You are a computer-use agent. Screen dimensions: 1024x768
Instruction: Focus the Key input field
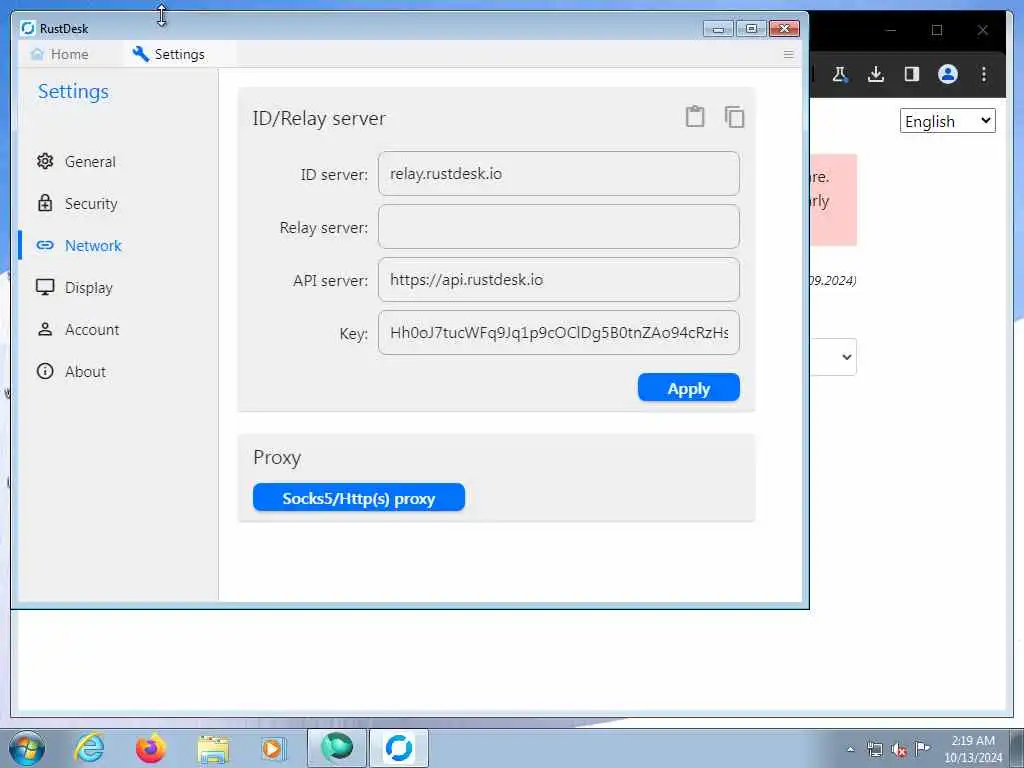559,332
